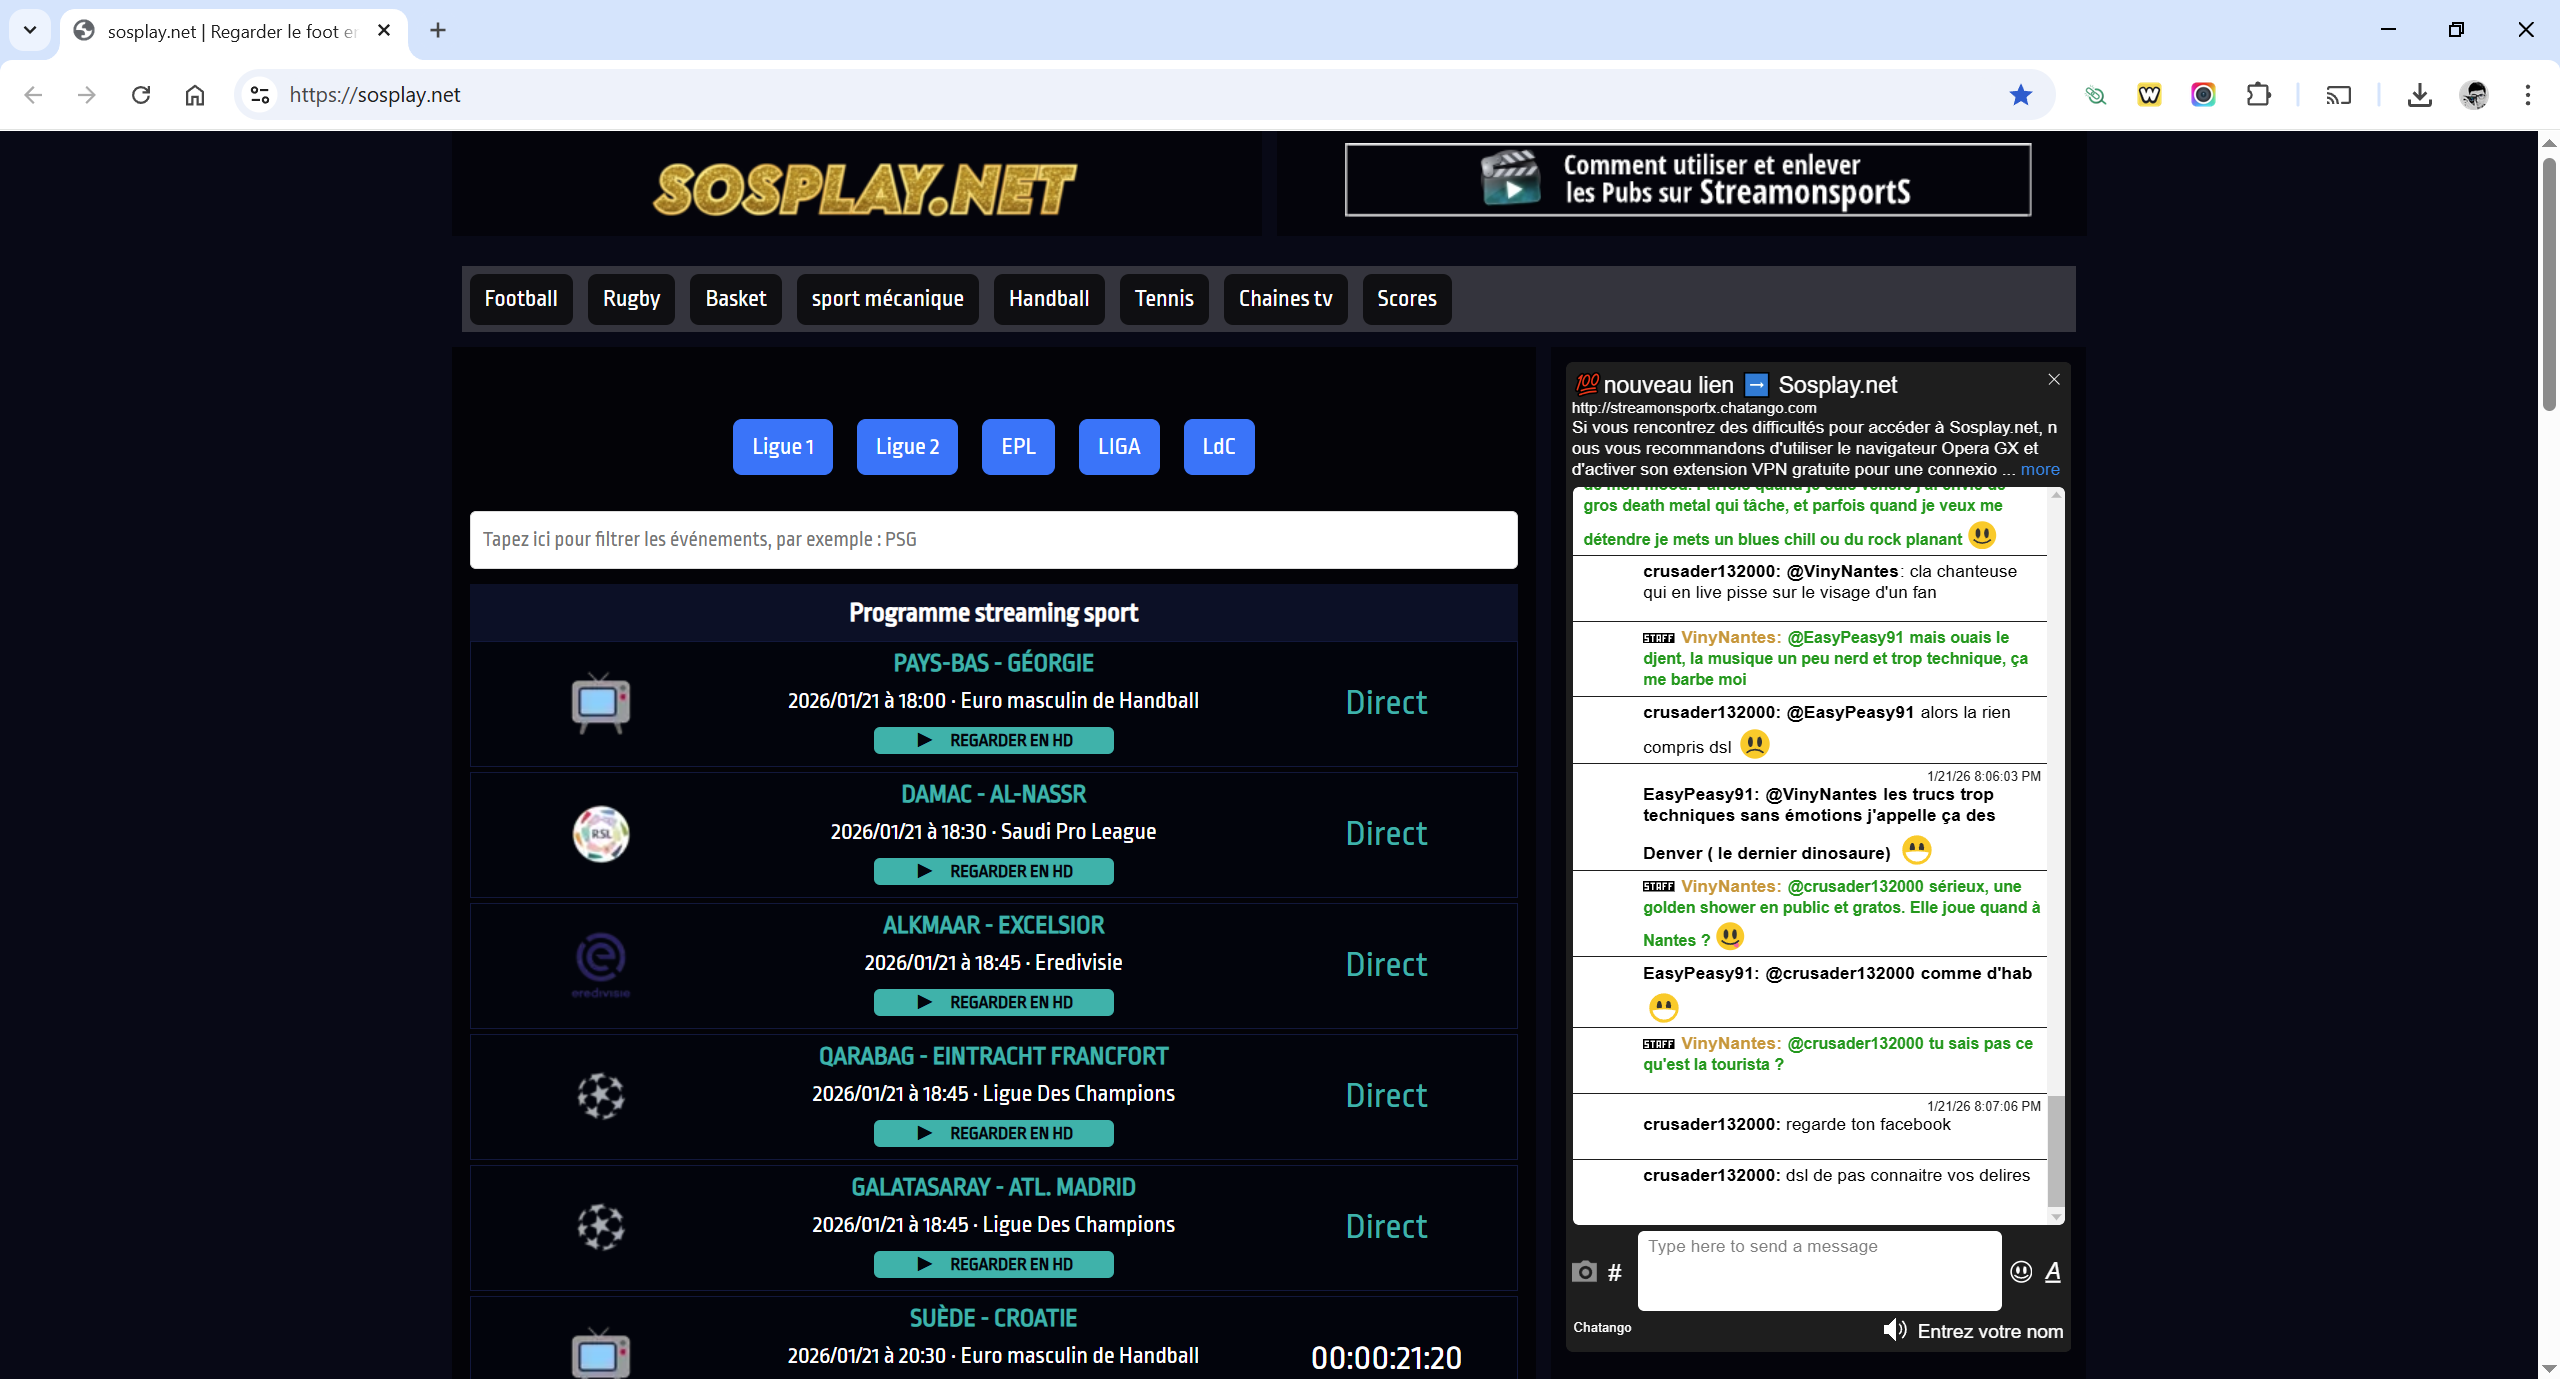This screenshot has height=1379, width=2560.
Task: Open the chat emoji smiley picker
Action: 2021,1271
